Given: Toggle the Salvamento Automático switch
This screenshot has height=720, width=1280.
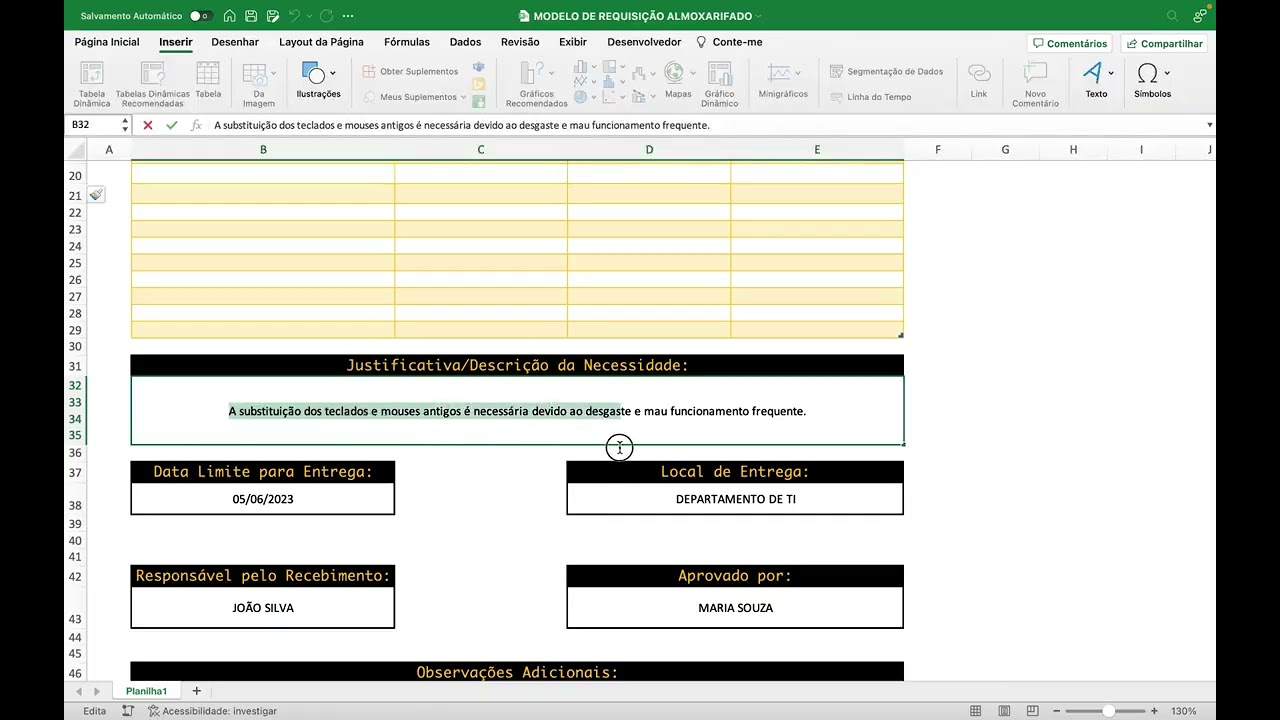Looking at the screenshot, I should click(x=201, y=16).
